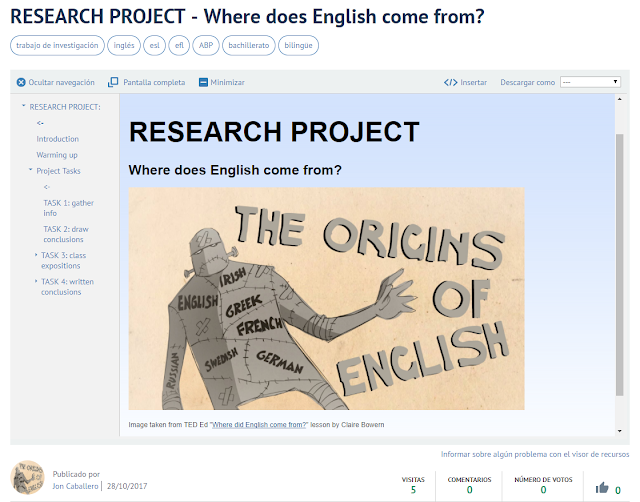
Task: Click the back arrow under RESEARCH PROJECT
Action: (40, 123)
